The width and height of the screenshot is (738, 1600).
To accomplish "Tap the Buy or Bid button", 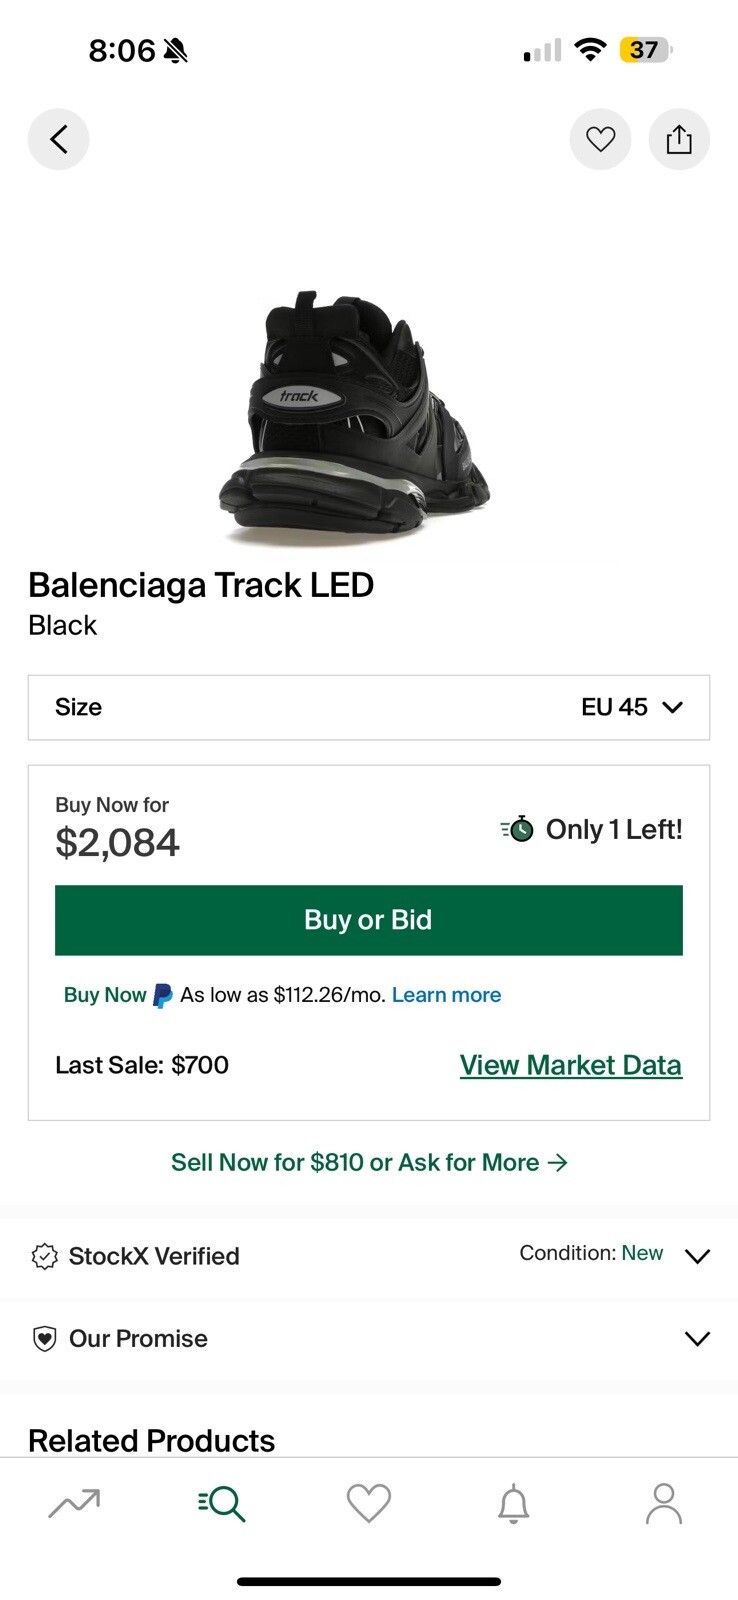I will (368, 919).
